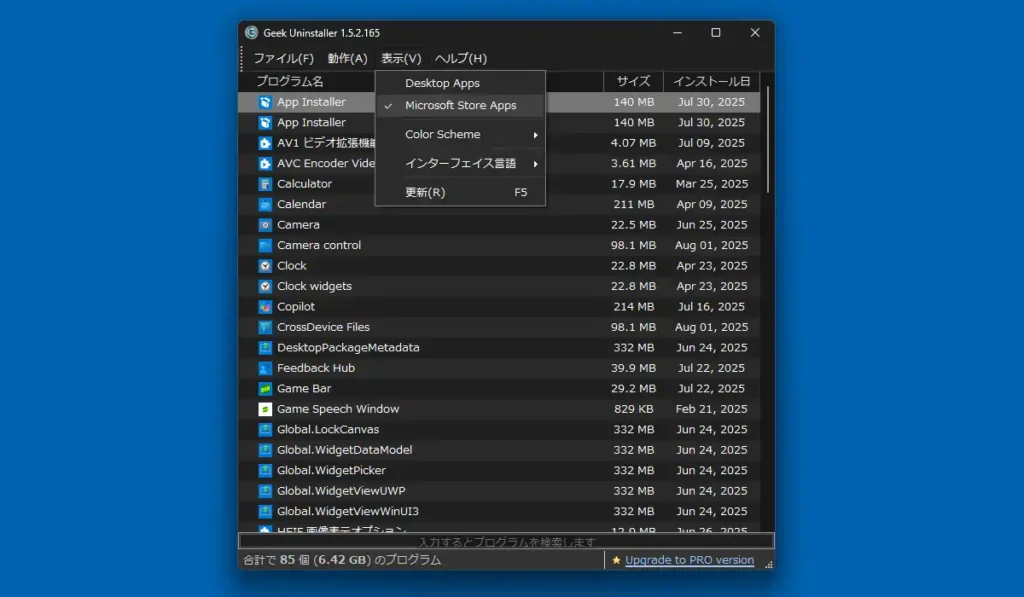The width and height of the screenshot is (1024, 597).
Task: Close the Geek Uninstaller window
Action: coord(755,33)
